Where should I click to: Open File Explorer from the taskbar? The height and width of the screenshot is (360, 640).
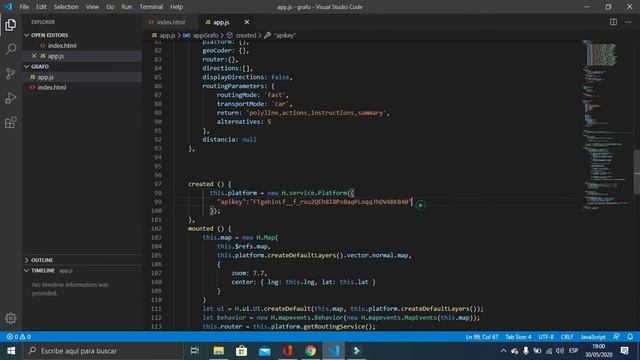(218, 351)
